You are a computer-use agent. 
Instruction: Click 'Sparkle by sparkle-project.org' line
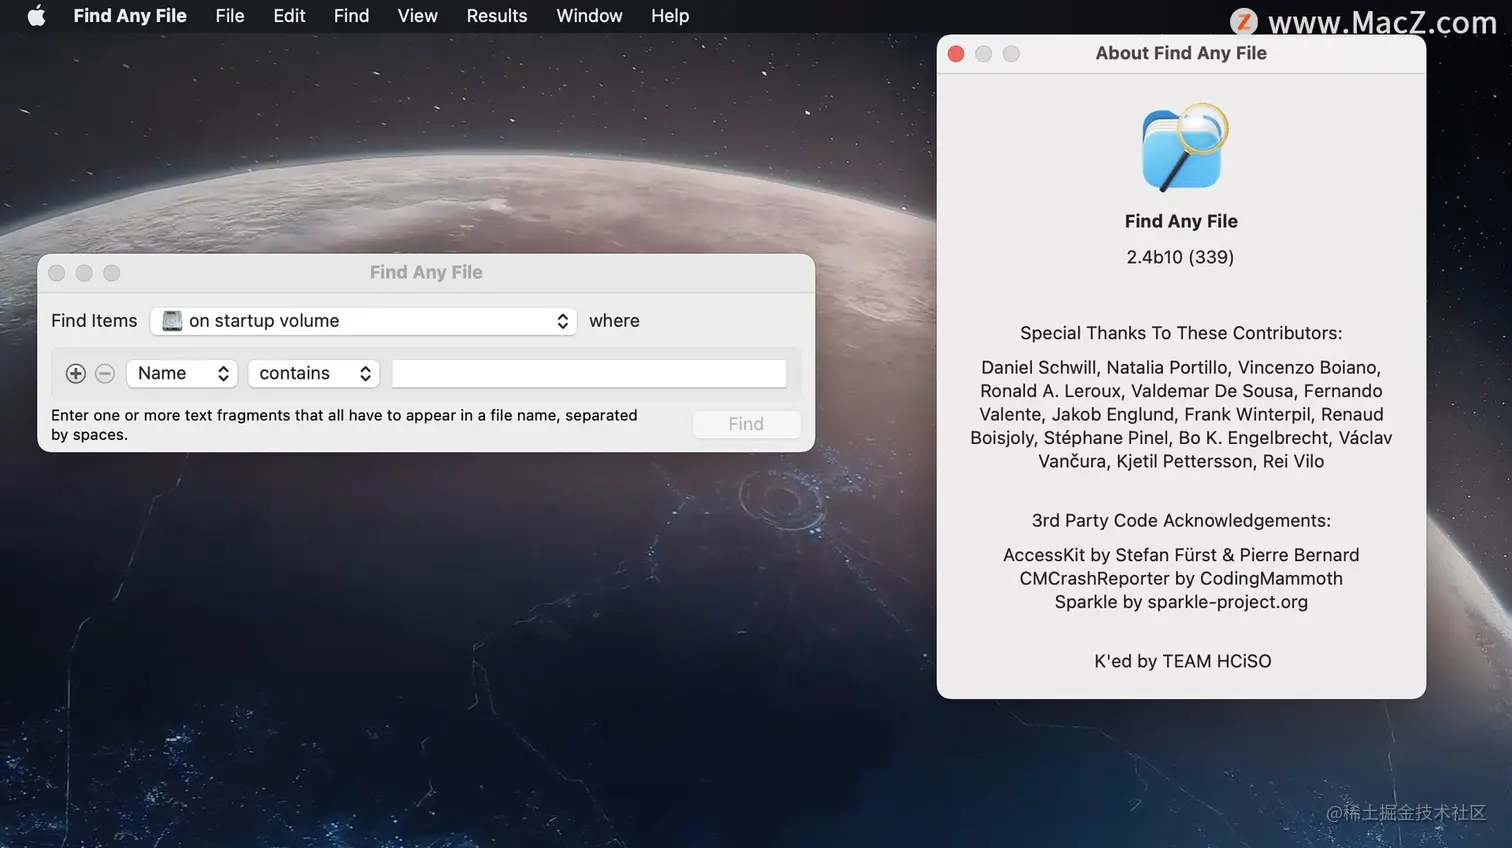(1181, 602)
